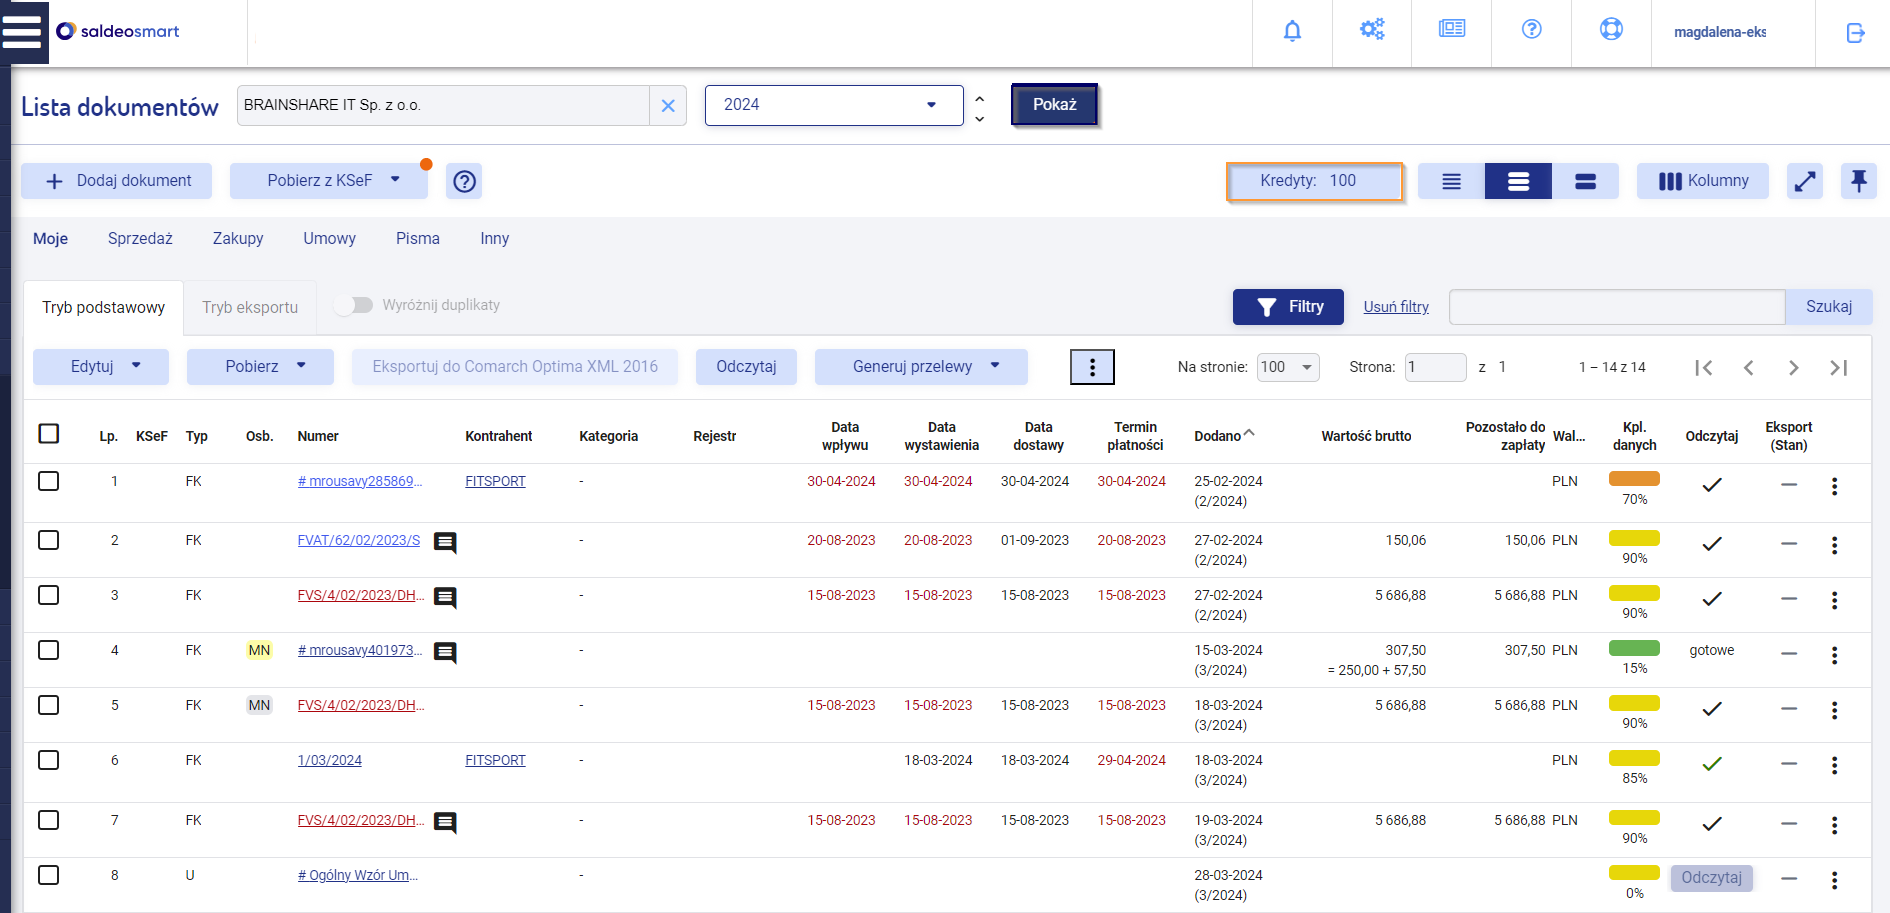Click orange 70% data progress bar

tap(1634, 479)
